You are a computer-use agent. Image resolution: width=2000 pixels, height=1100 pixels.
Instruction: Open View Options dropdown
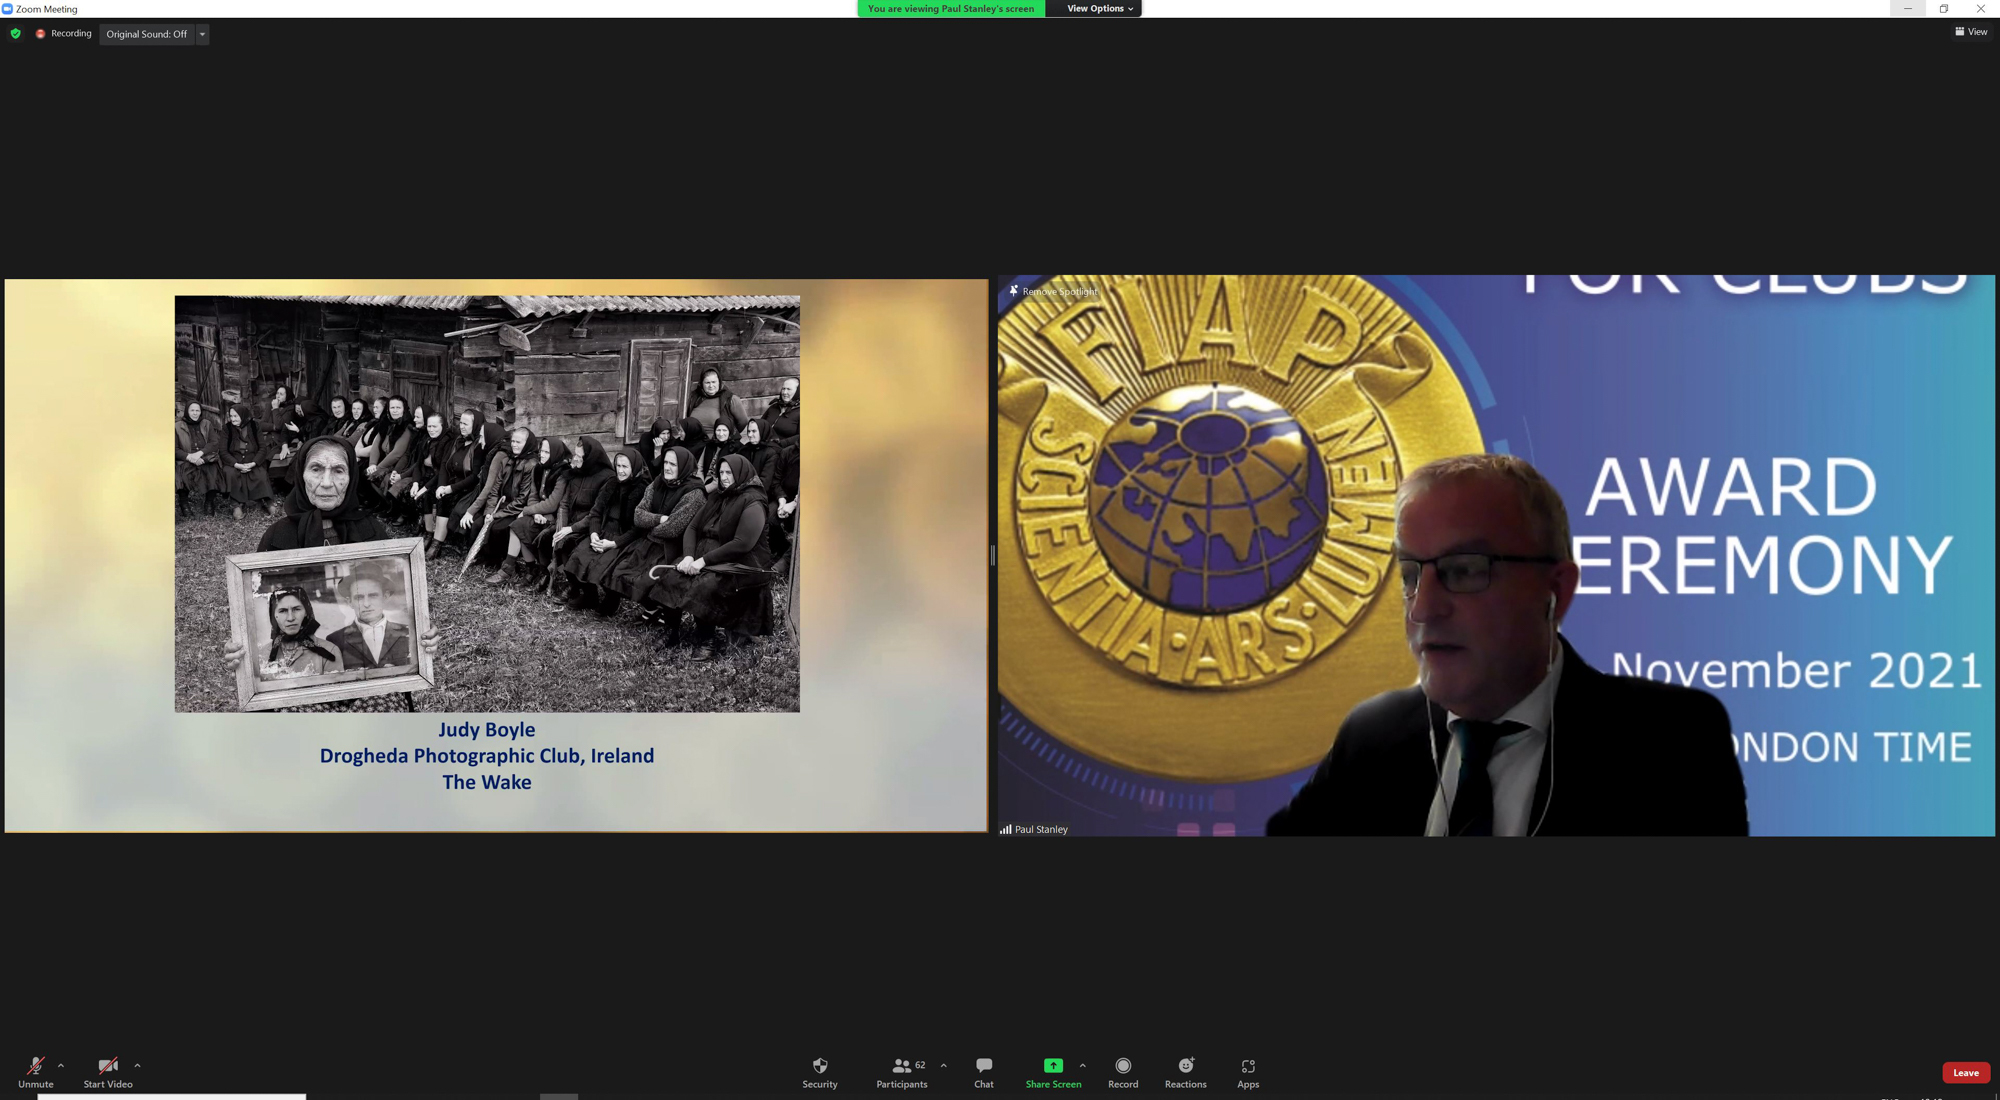pos(1100,9)
